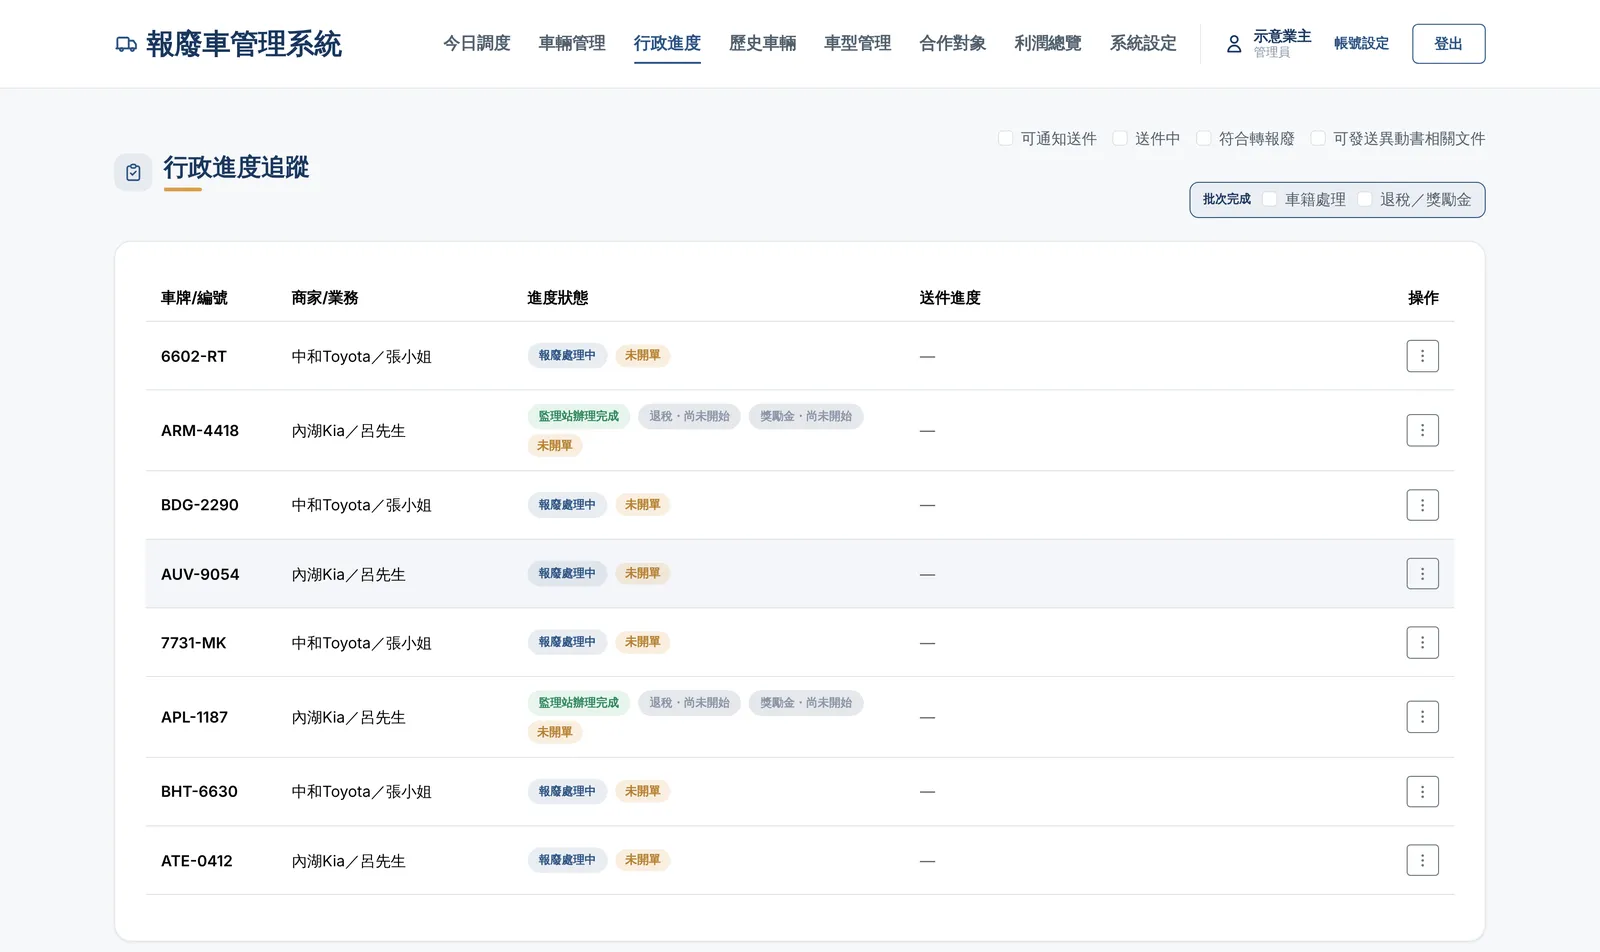Open 利潤總覽 page
This screenshot has height=952, width=1600.
[1048, 43]
